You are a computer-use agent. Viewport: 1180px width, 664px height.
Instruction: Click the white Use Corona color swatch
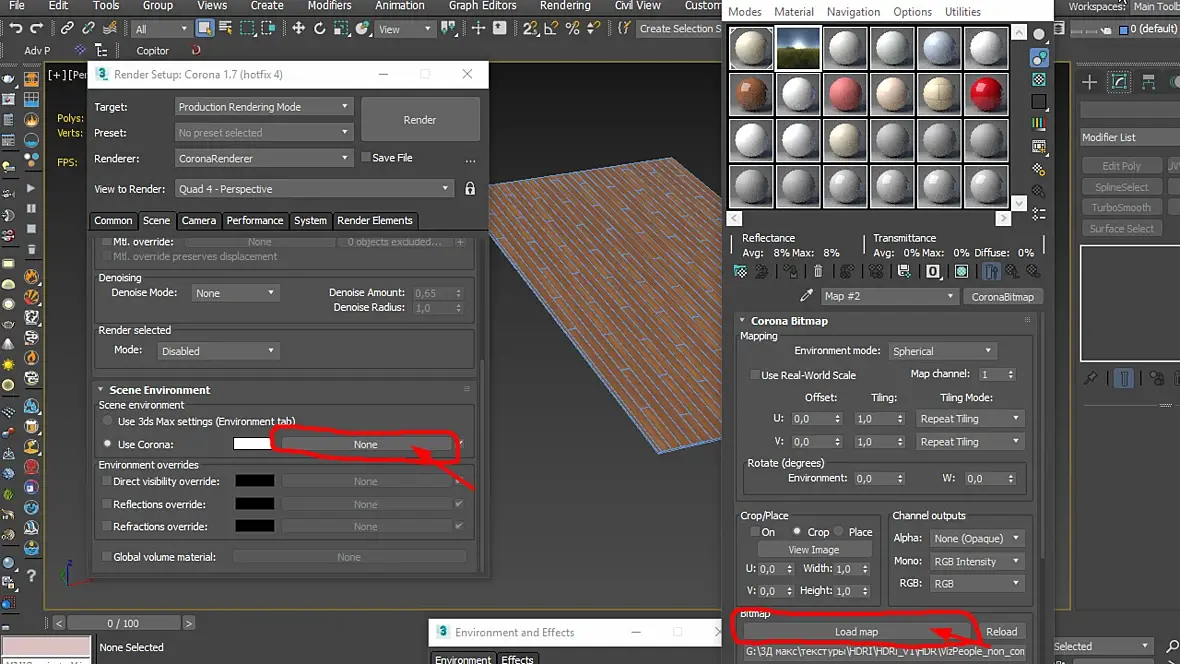252,444
